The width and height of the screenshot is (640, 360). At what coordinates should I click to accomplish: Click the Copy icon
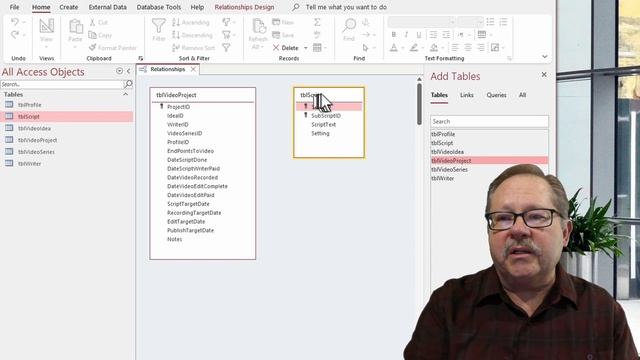[x=92, y=35]
